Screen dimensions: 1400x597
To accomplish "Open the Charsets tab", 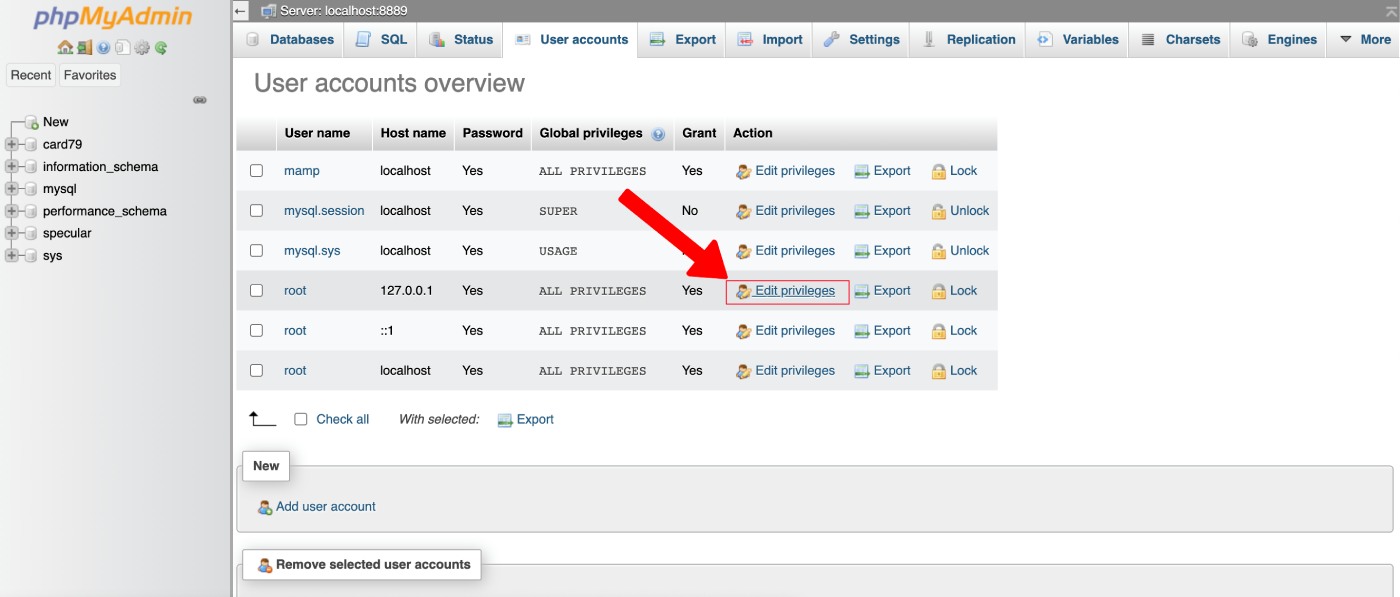I will (1180, 40).
